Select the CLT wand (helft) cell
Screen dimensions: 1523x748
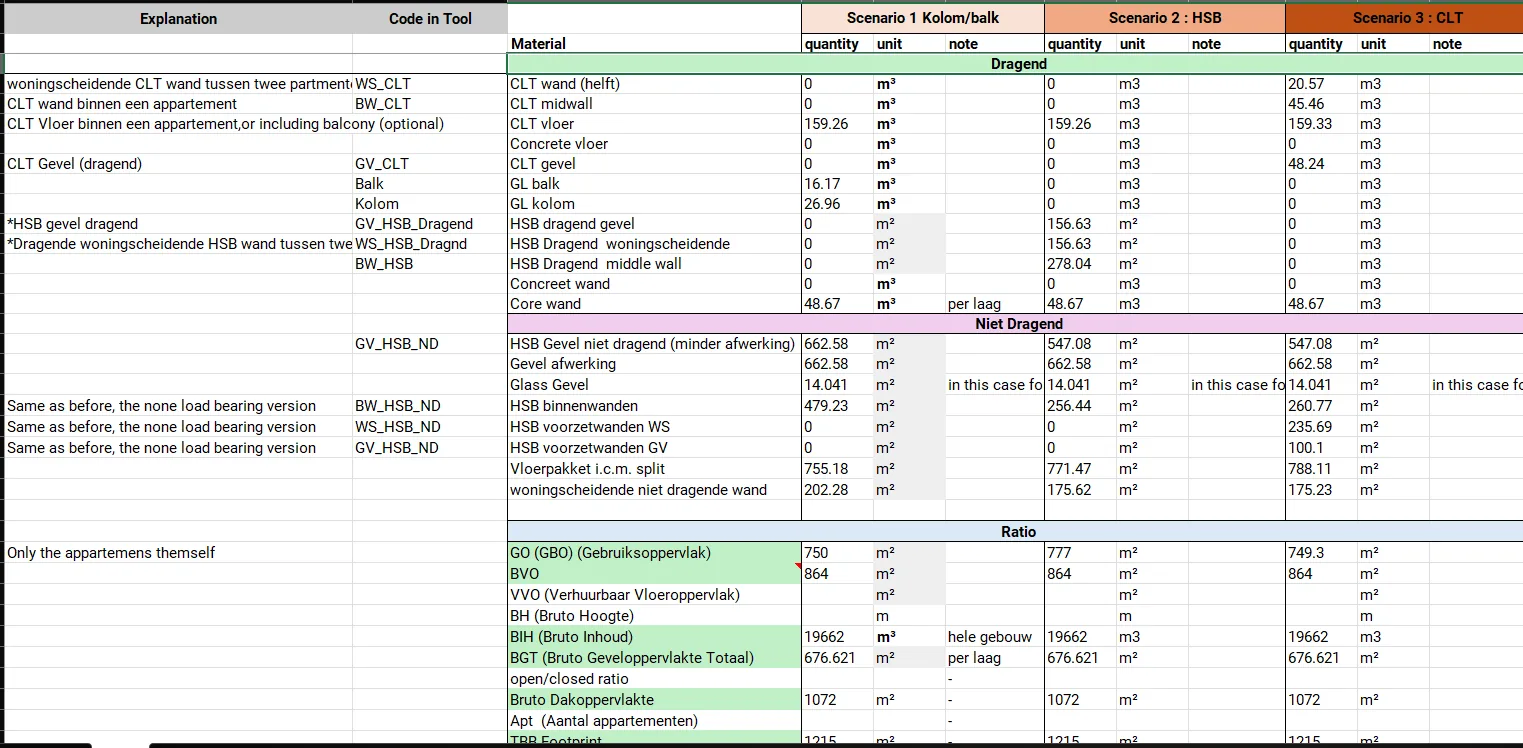point(654,84)
